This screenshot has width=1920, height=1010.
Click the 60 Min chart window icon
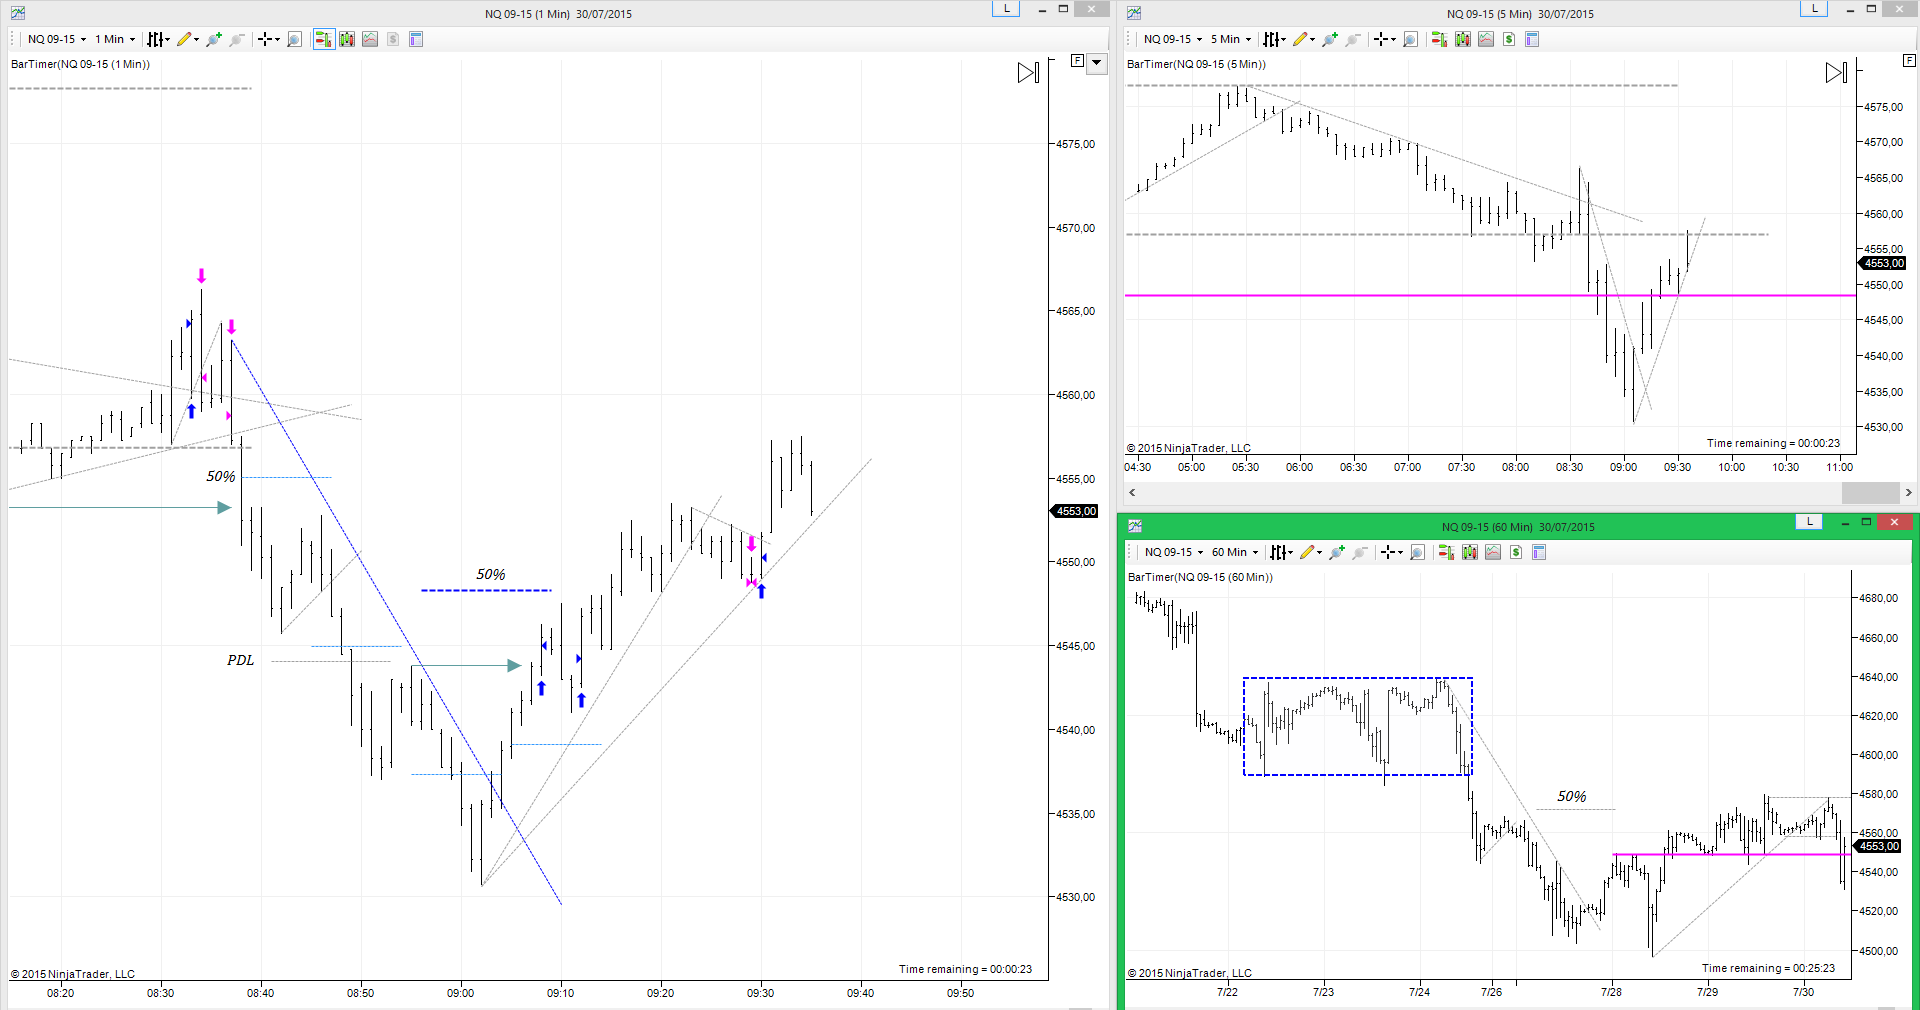(1135, 526)
